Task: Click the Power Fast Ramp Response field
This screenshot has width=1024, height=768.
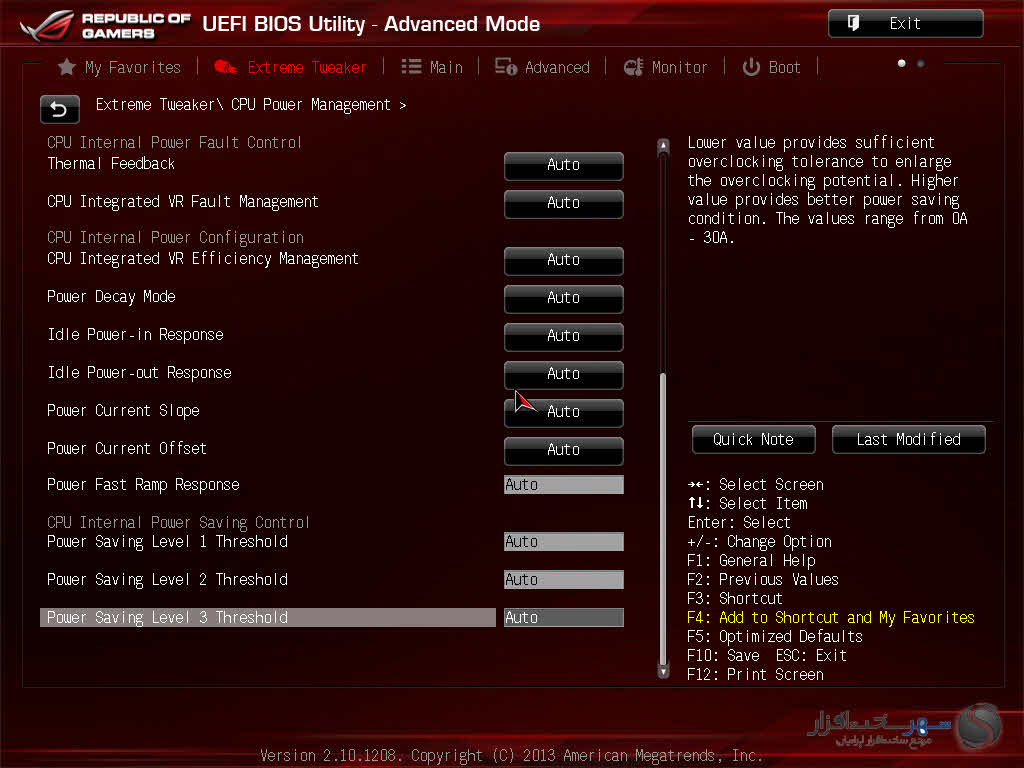Action: (x=563, y=485)
